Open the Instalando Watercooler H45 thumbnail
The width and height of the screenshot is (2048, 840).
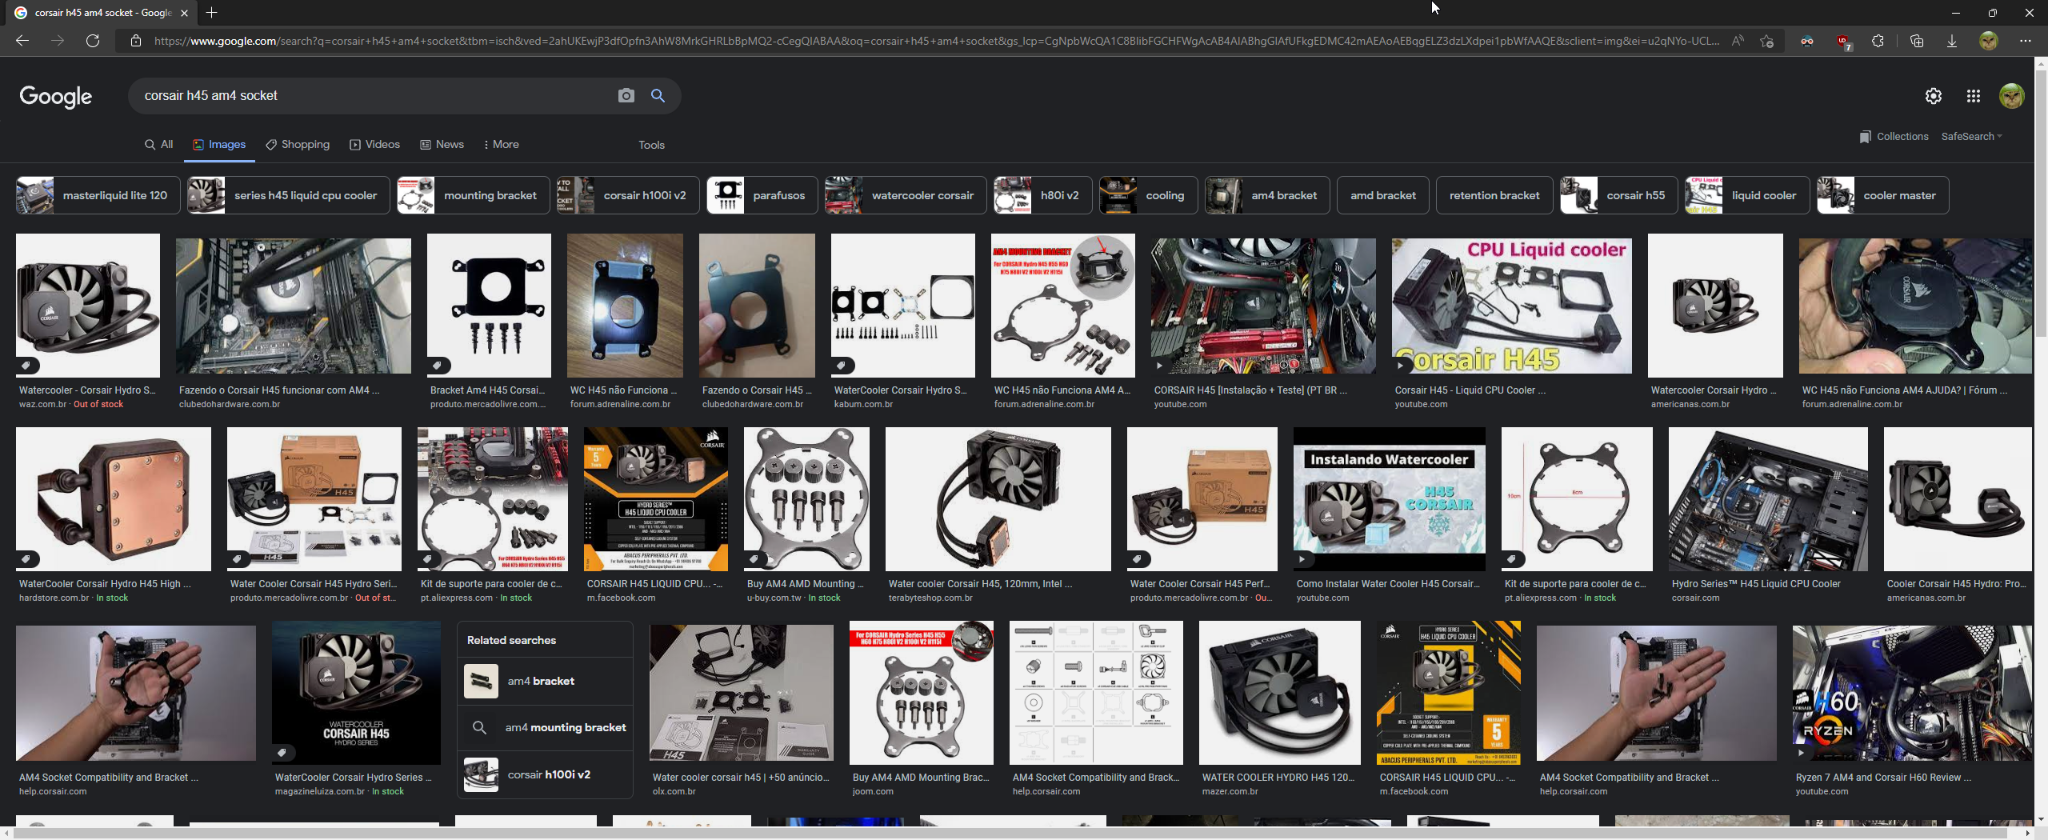[x=1389, y=499]
